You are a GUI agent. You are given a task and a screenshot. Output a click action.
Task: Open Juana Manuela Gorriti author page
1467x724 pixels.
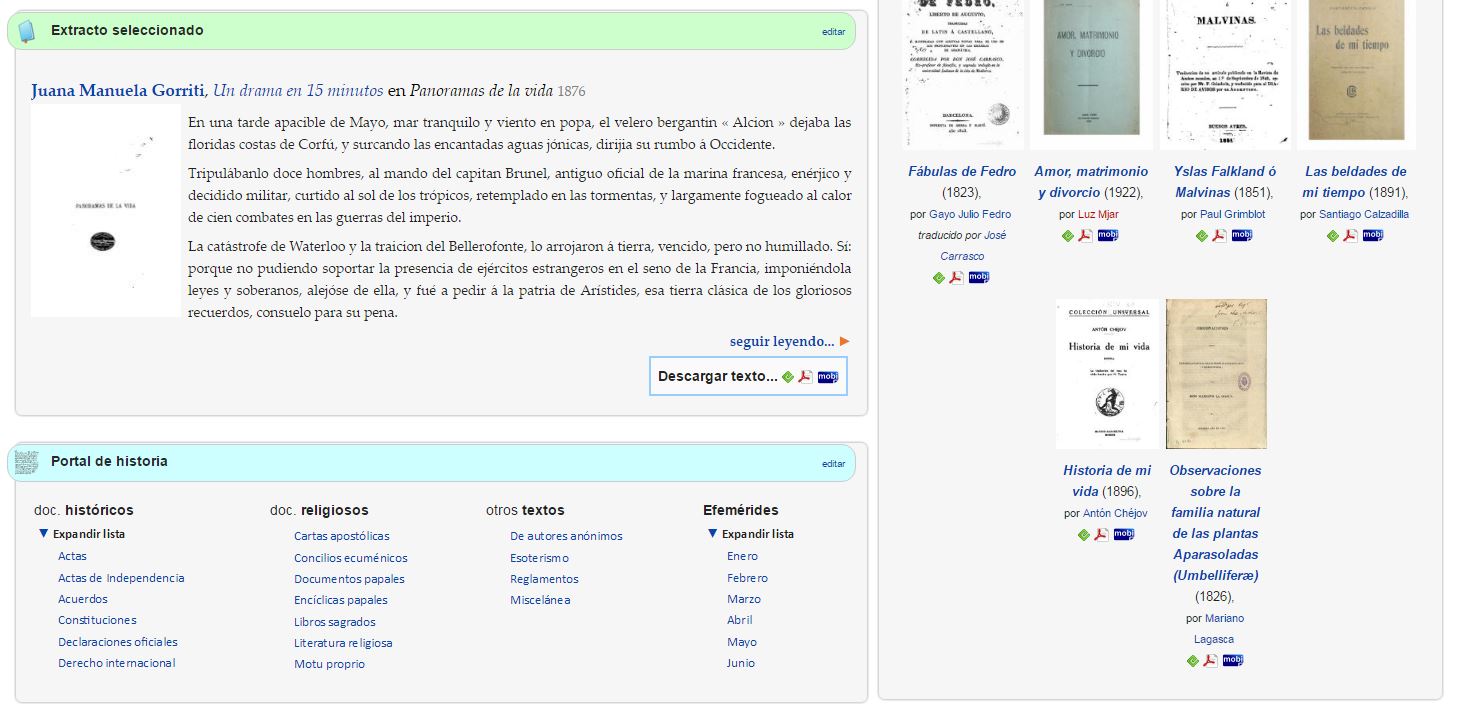point(117,91)
